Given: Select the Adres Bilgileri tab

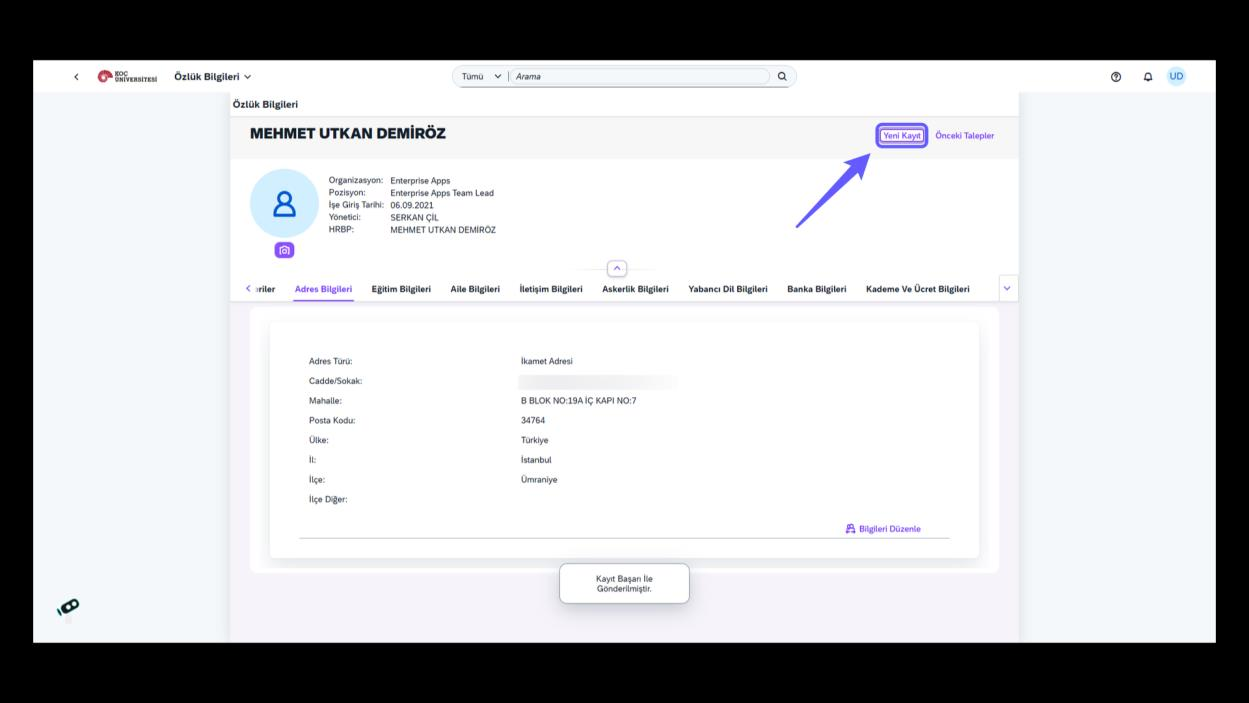Looking at the screenshot, I should [323, 289].
